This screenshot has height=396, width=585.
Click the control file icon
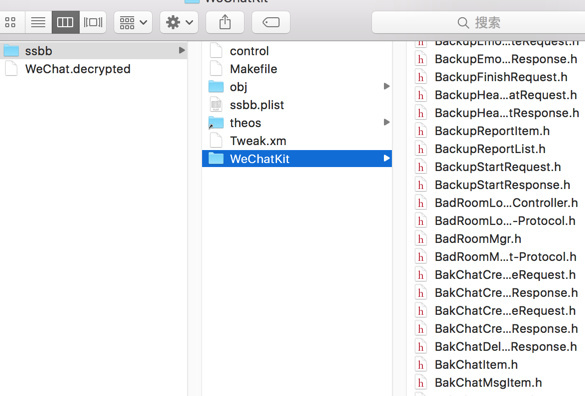click(x=216, y=50)
